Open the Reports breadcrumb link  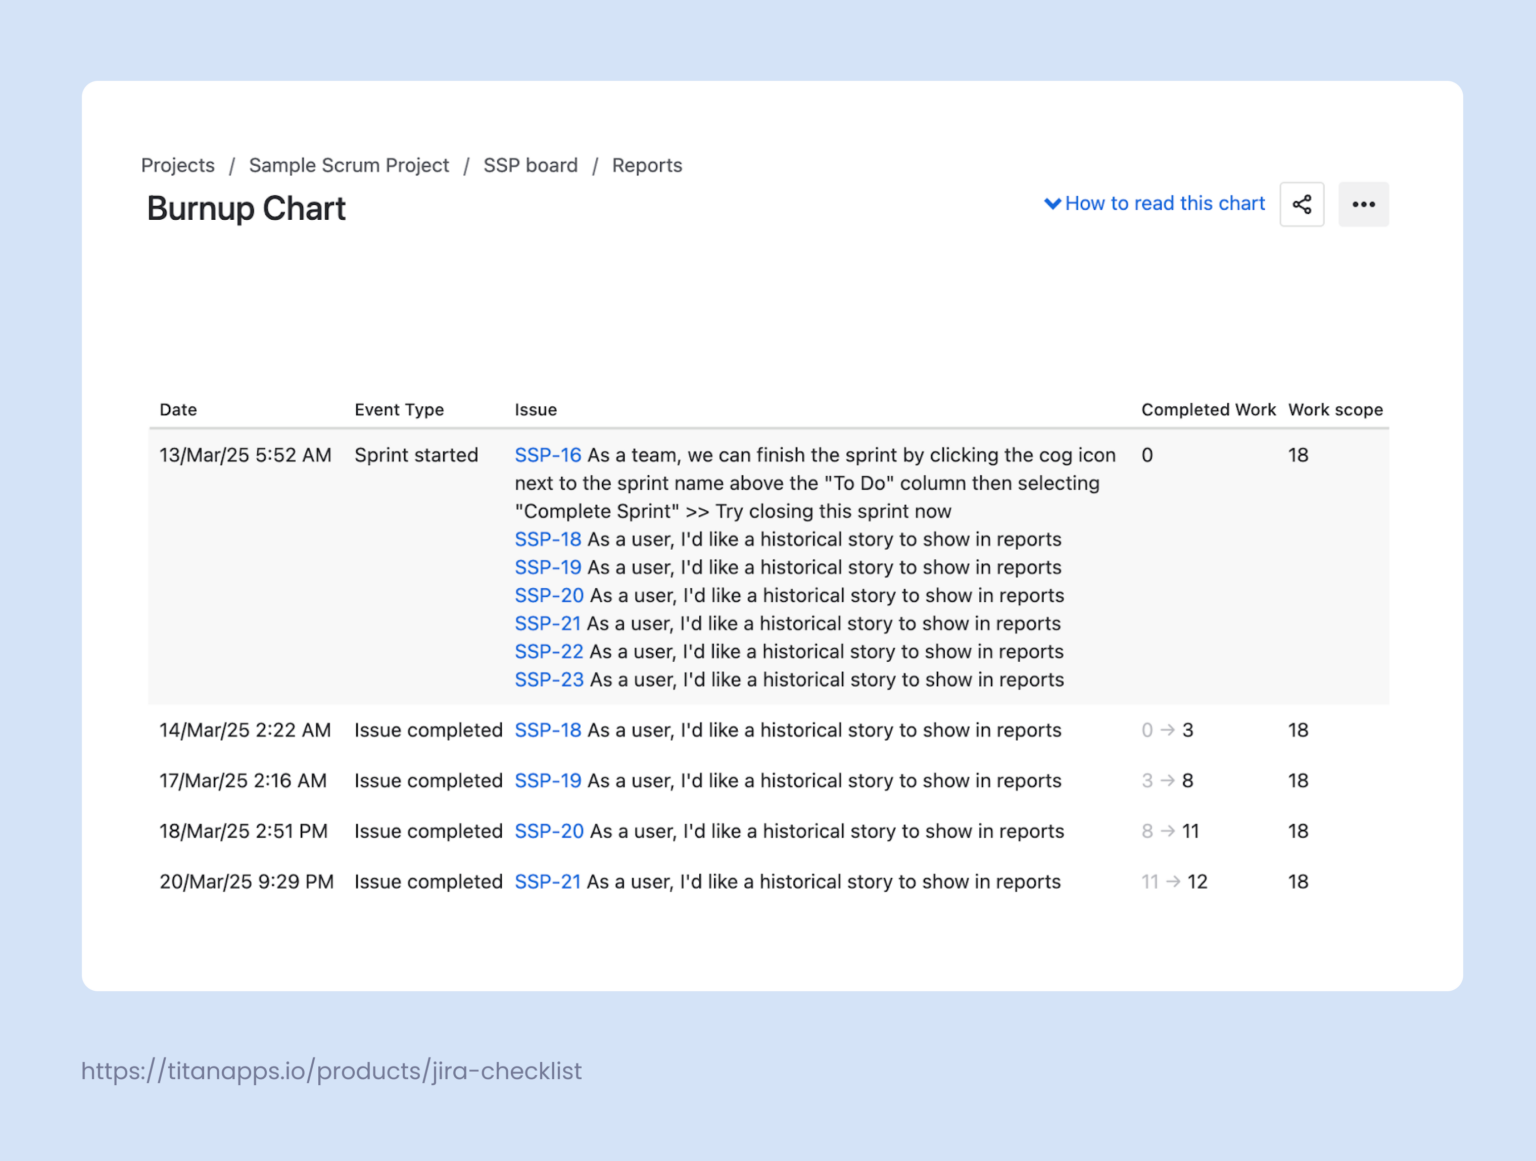647,165
